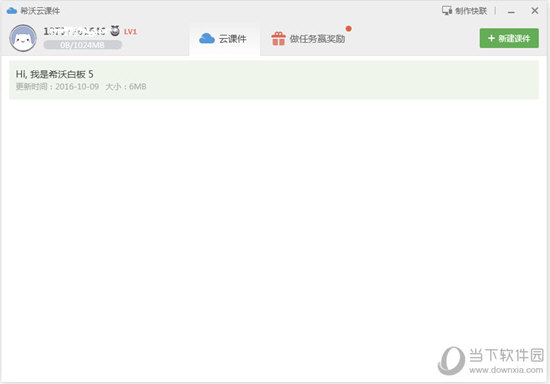Create a new courseware with 新建课件
The height and width of the screenshot is (384, 550).
509,38
